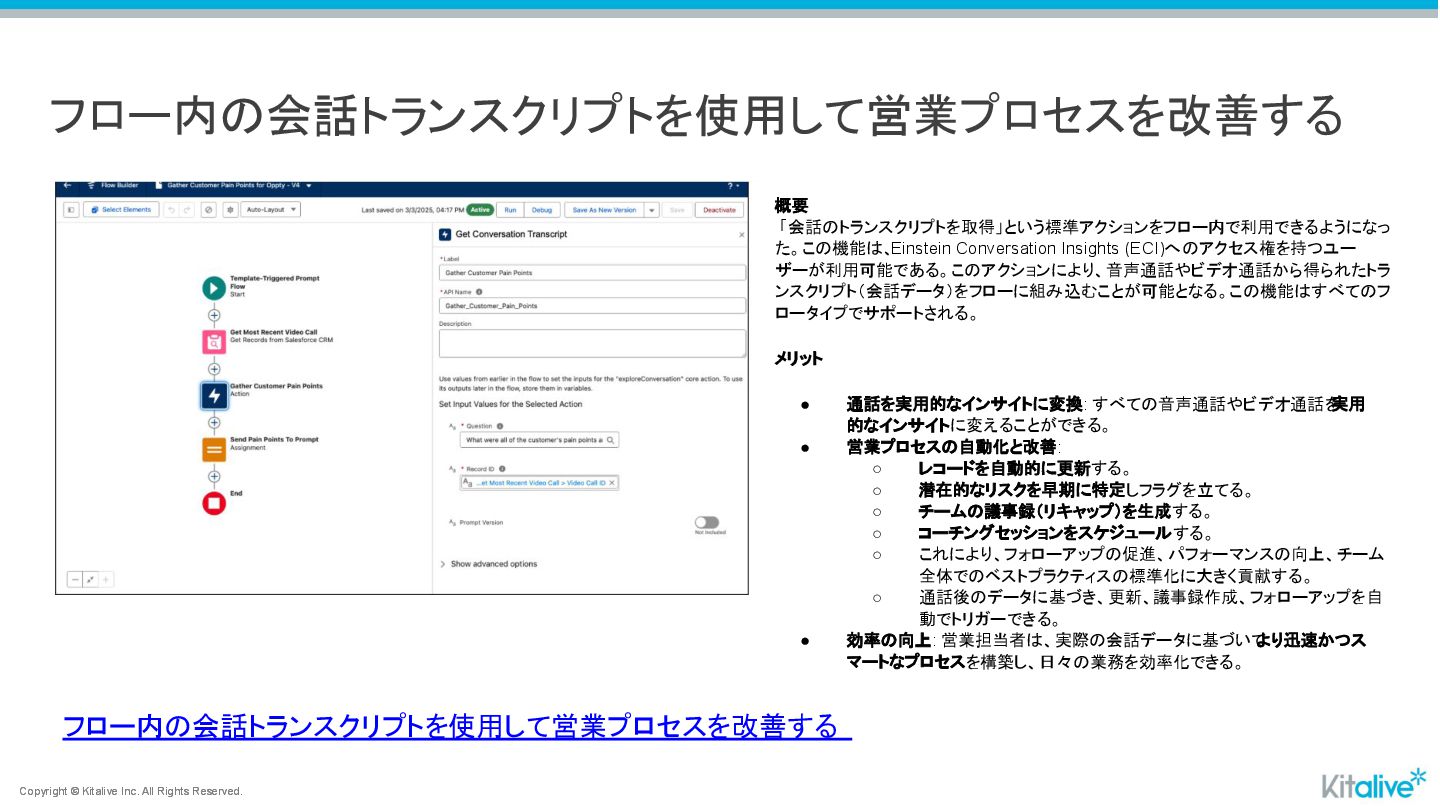Image resolution: width=1440 pixels, height=810 pixels.
Task: Click Save As New Version button
Action: click(x=604, y=210)
